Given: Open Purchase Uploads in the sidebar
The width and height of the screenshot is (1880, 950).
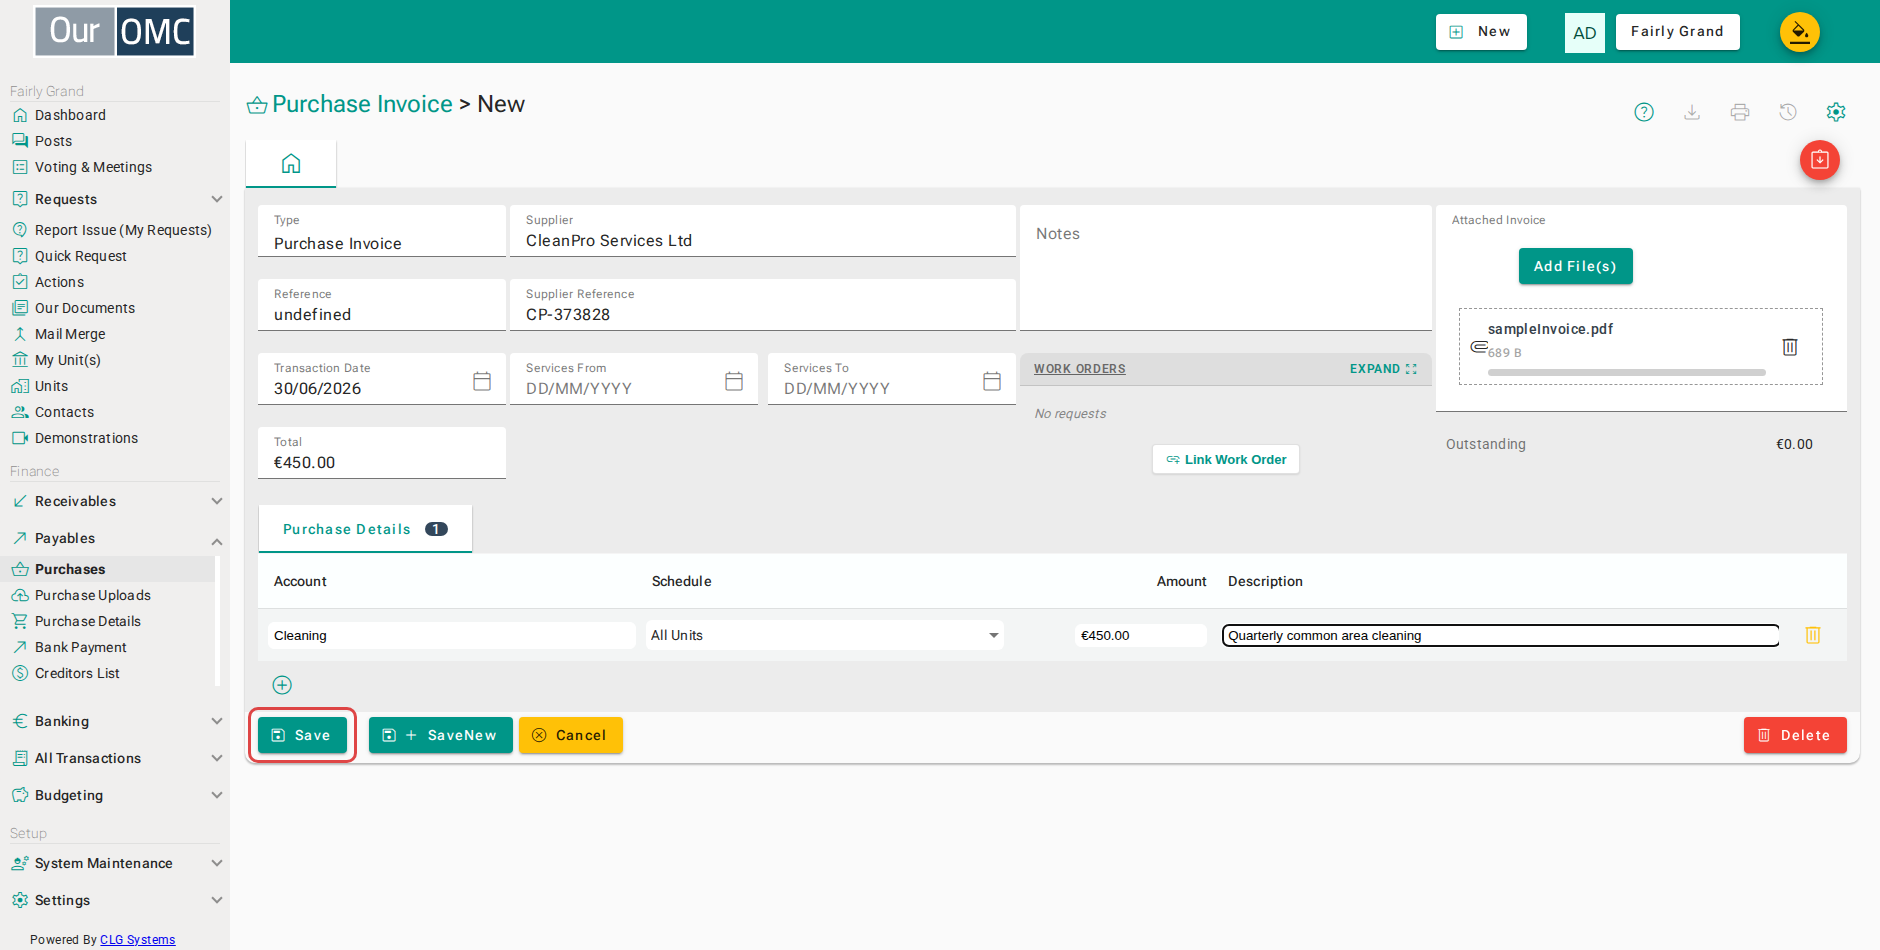Looking at the screenshot, I should click(93, 595).
